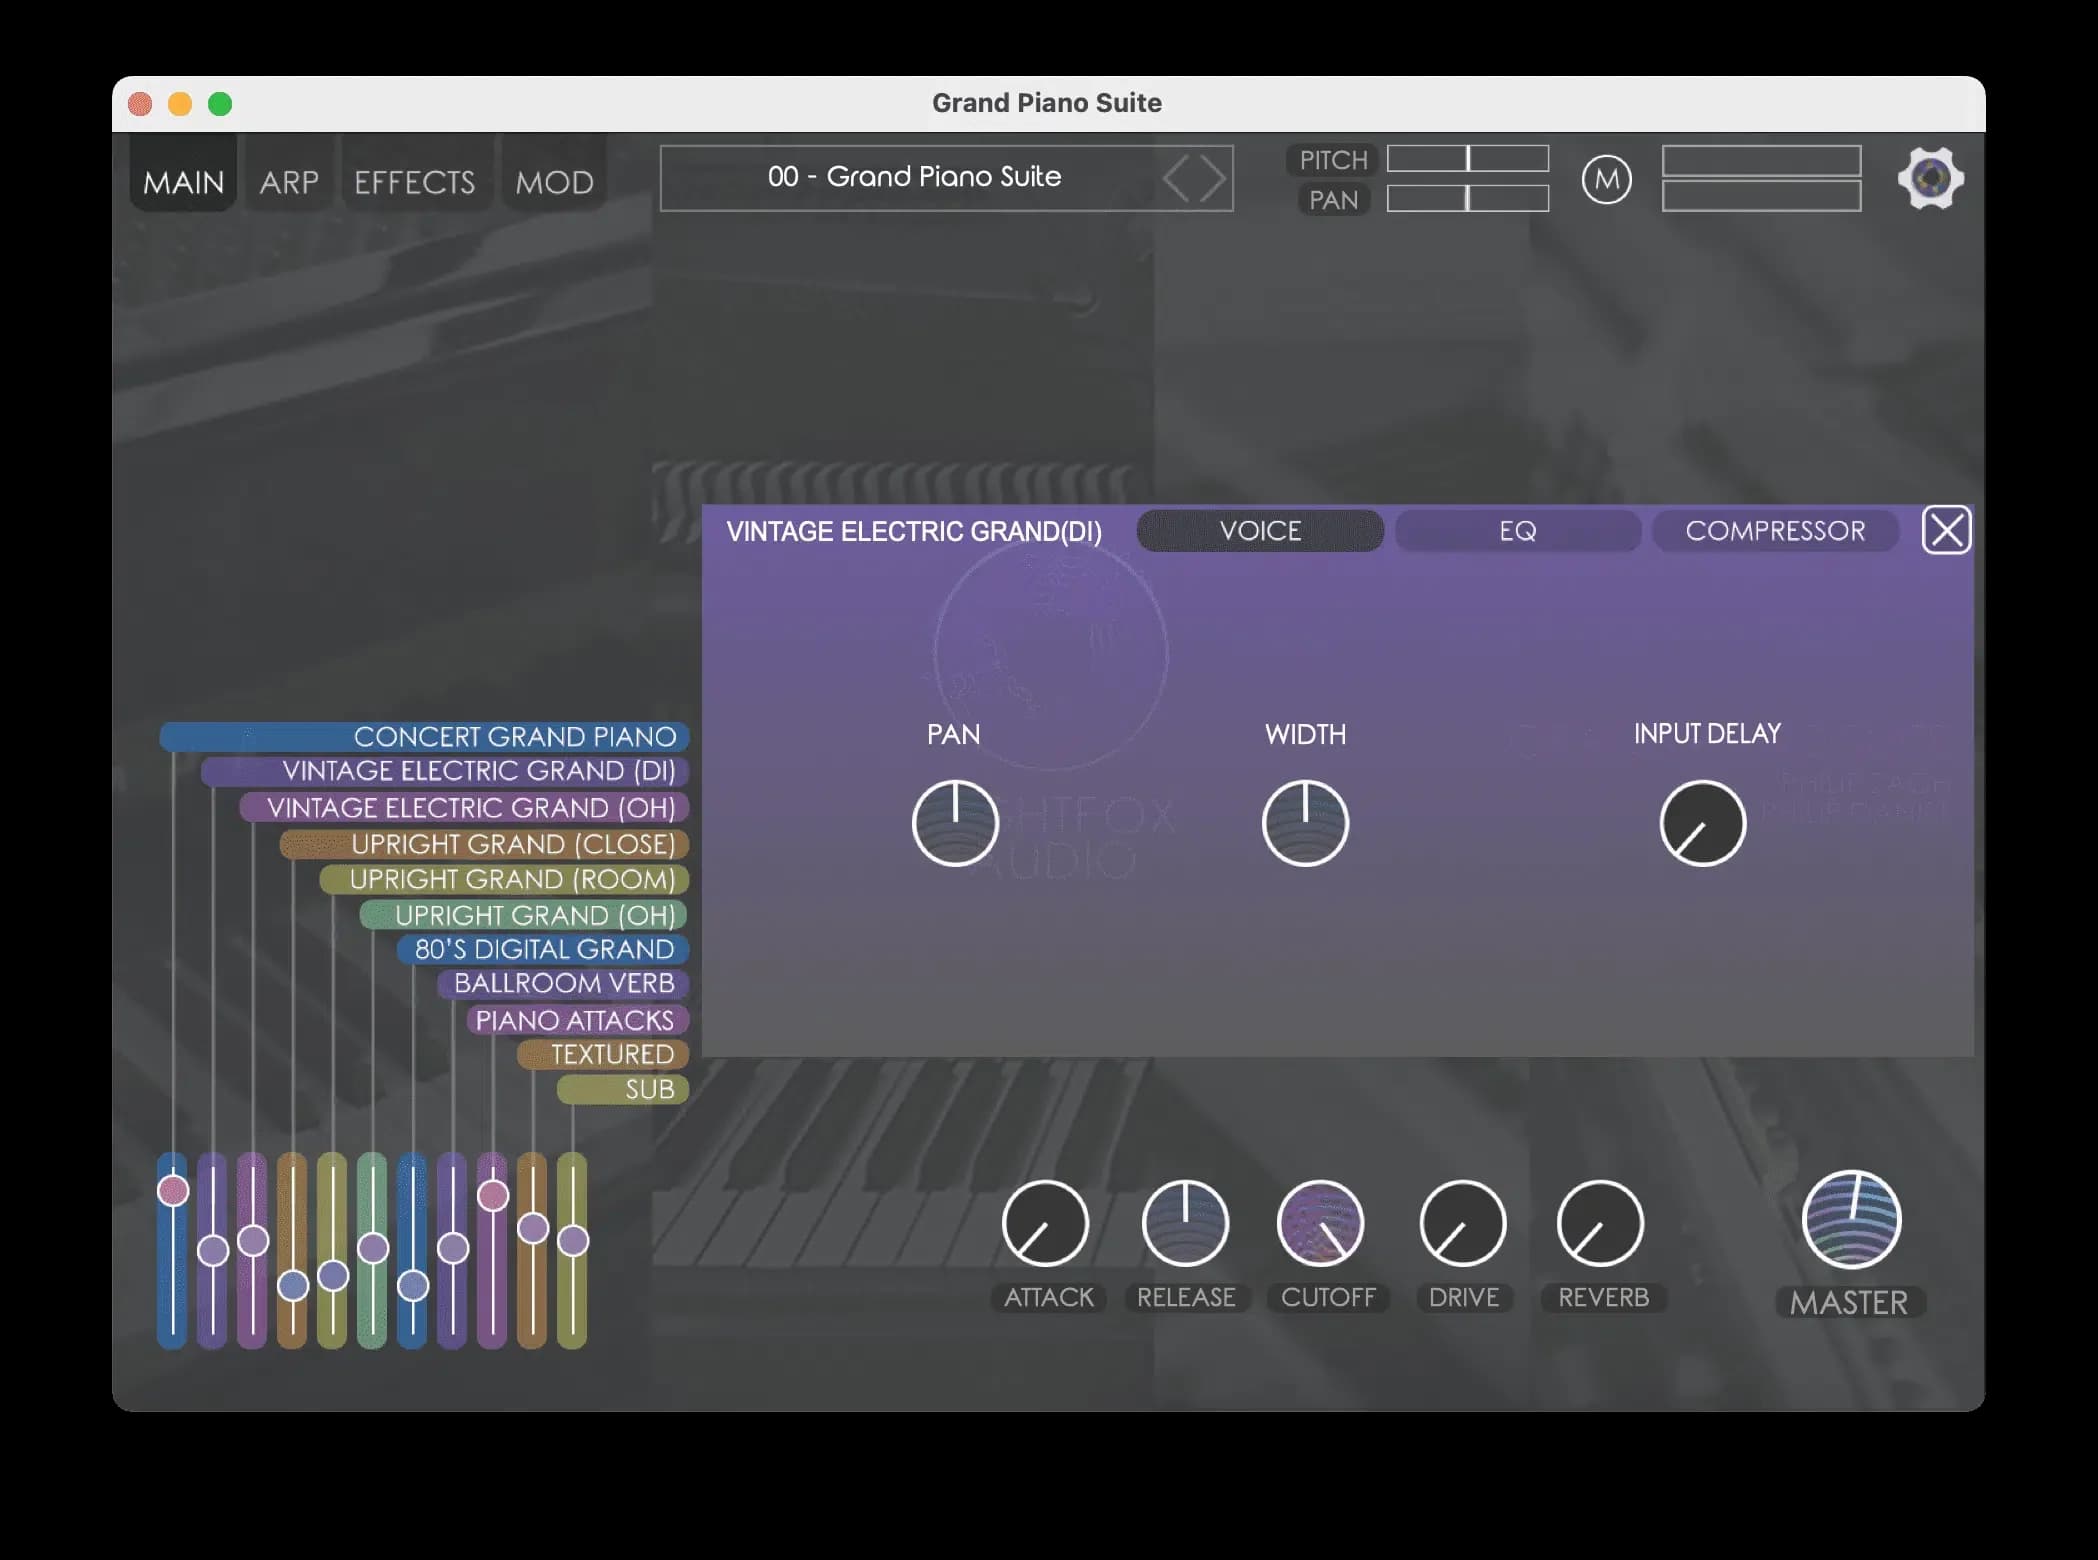Open the ARP page

[288, 181]
